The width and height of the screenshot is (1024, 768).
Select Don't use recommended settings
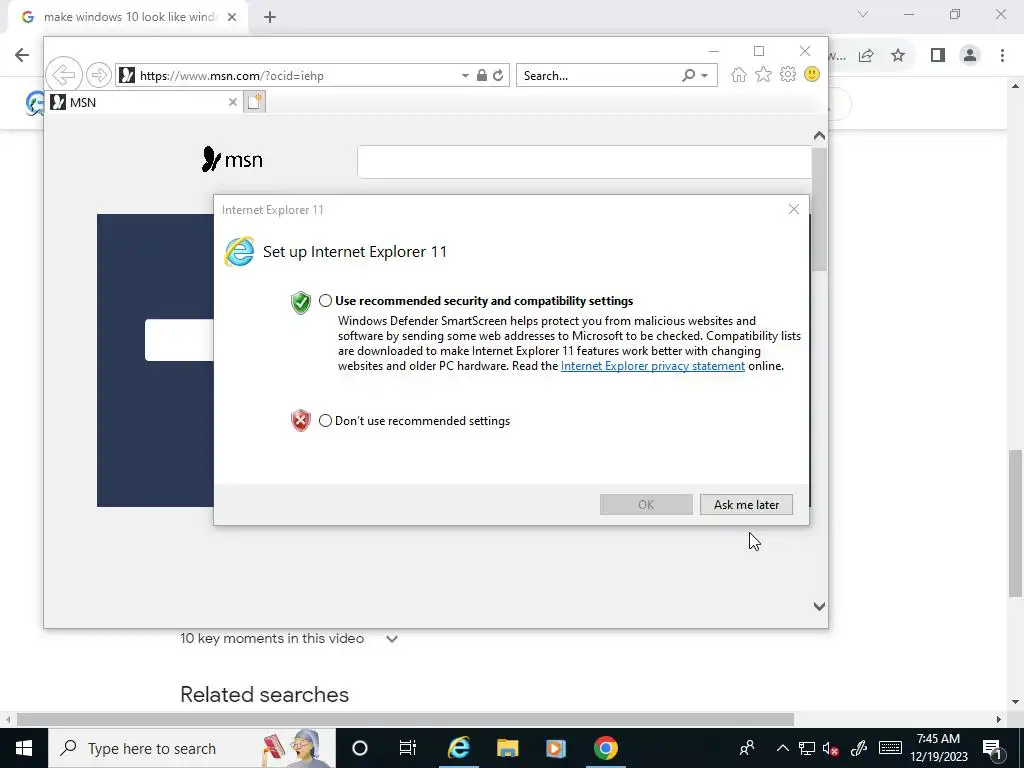325,421
